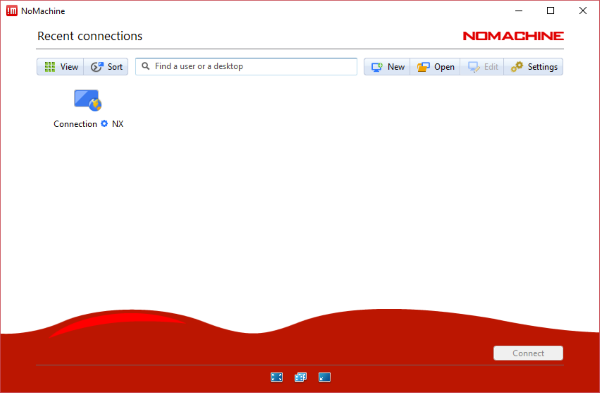Click the Sort connections button
Viewport: 600px width, 393px height.
tap(106, 67)
